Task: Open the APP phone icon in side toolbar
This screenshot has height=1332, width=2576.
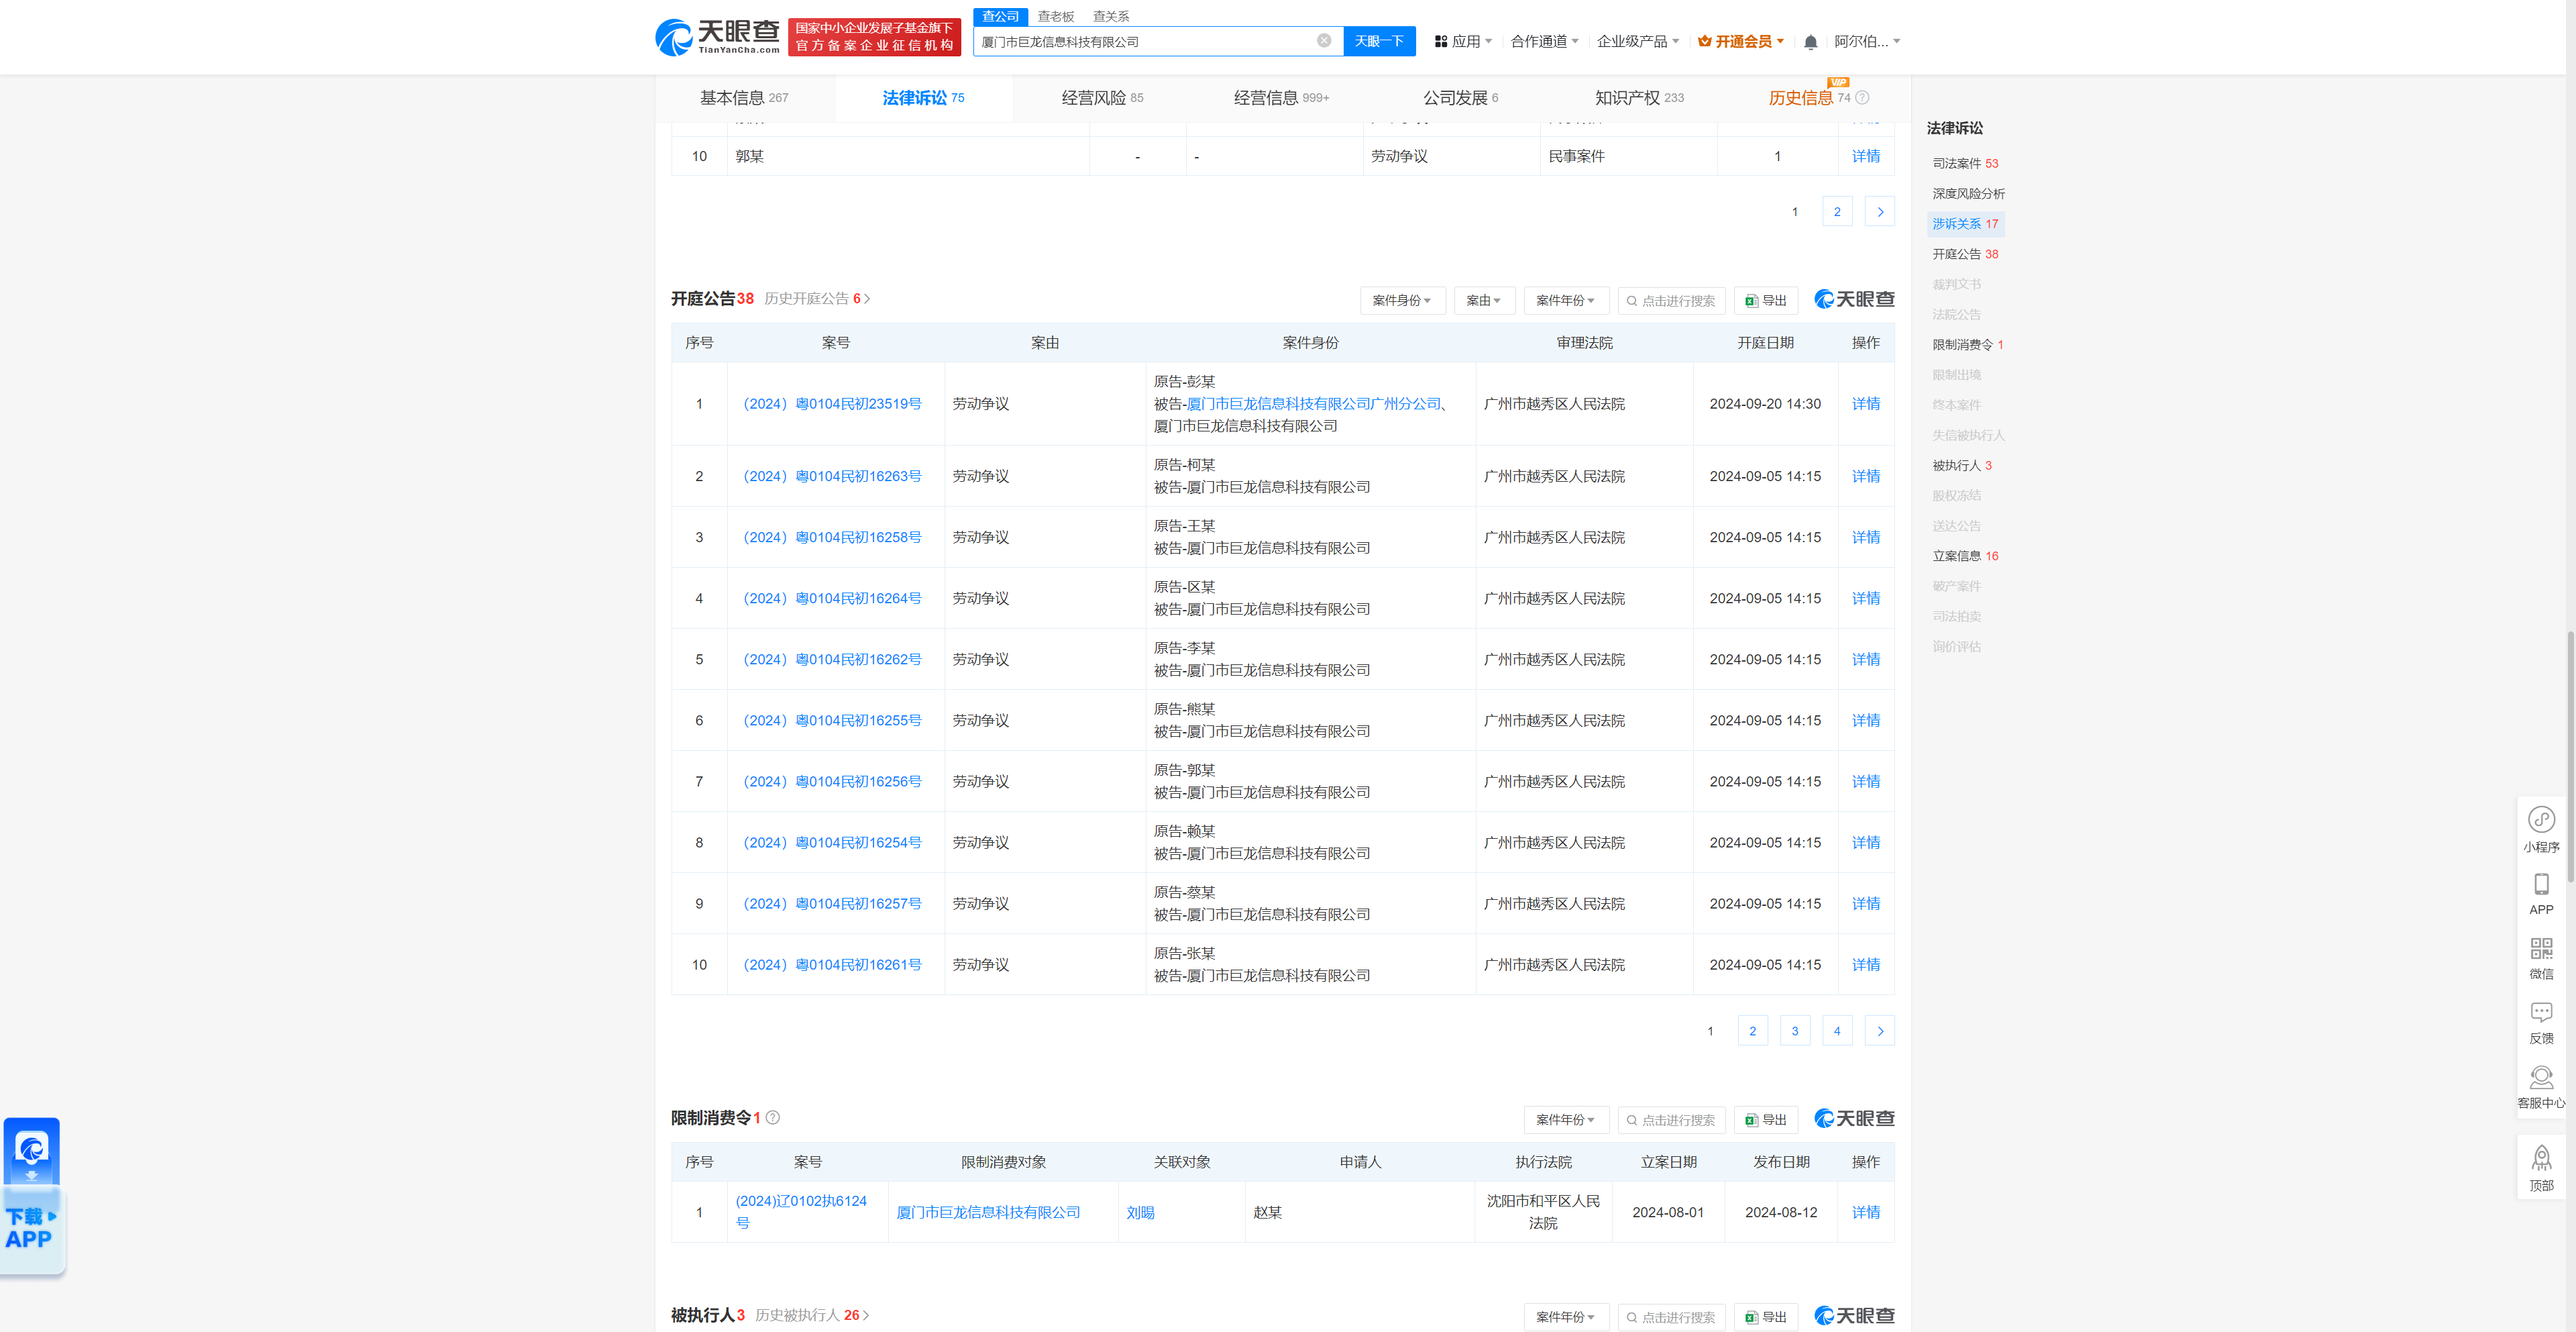Action: click(2541, 894)
